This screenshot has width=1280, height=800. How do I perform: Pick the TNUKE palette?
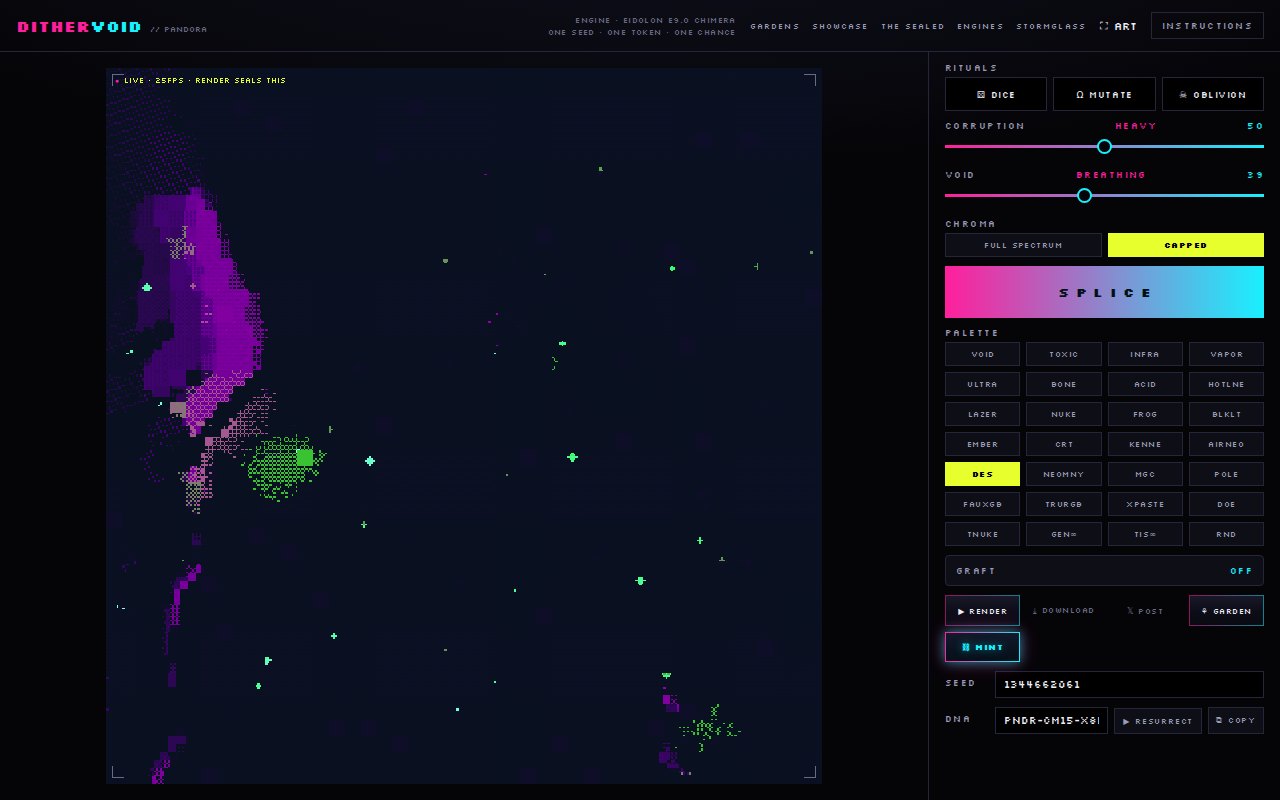(x=982, y=534)
